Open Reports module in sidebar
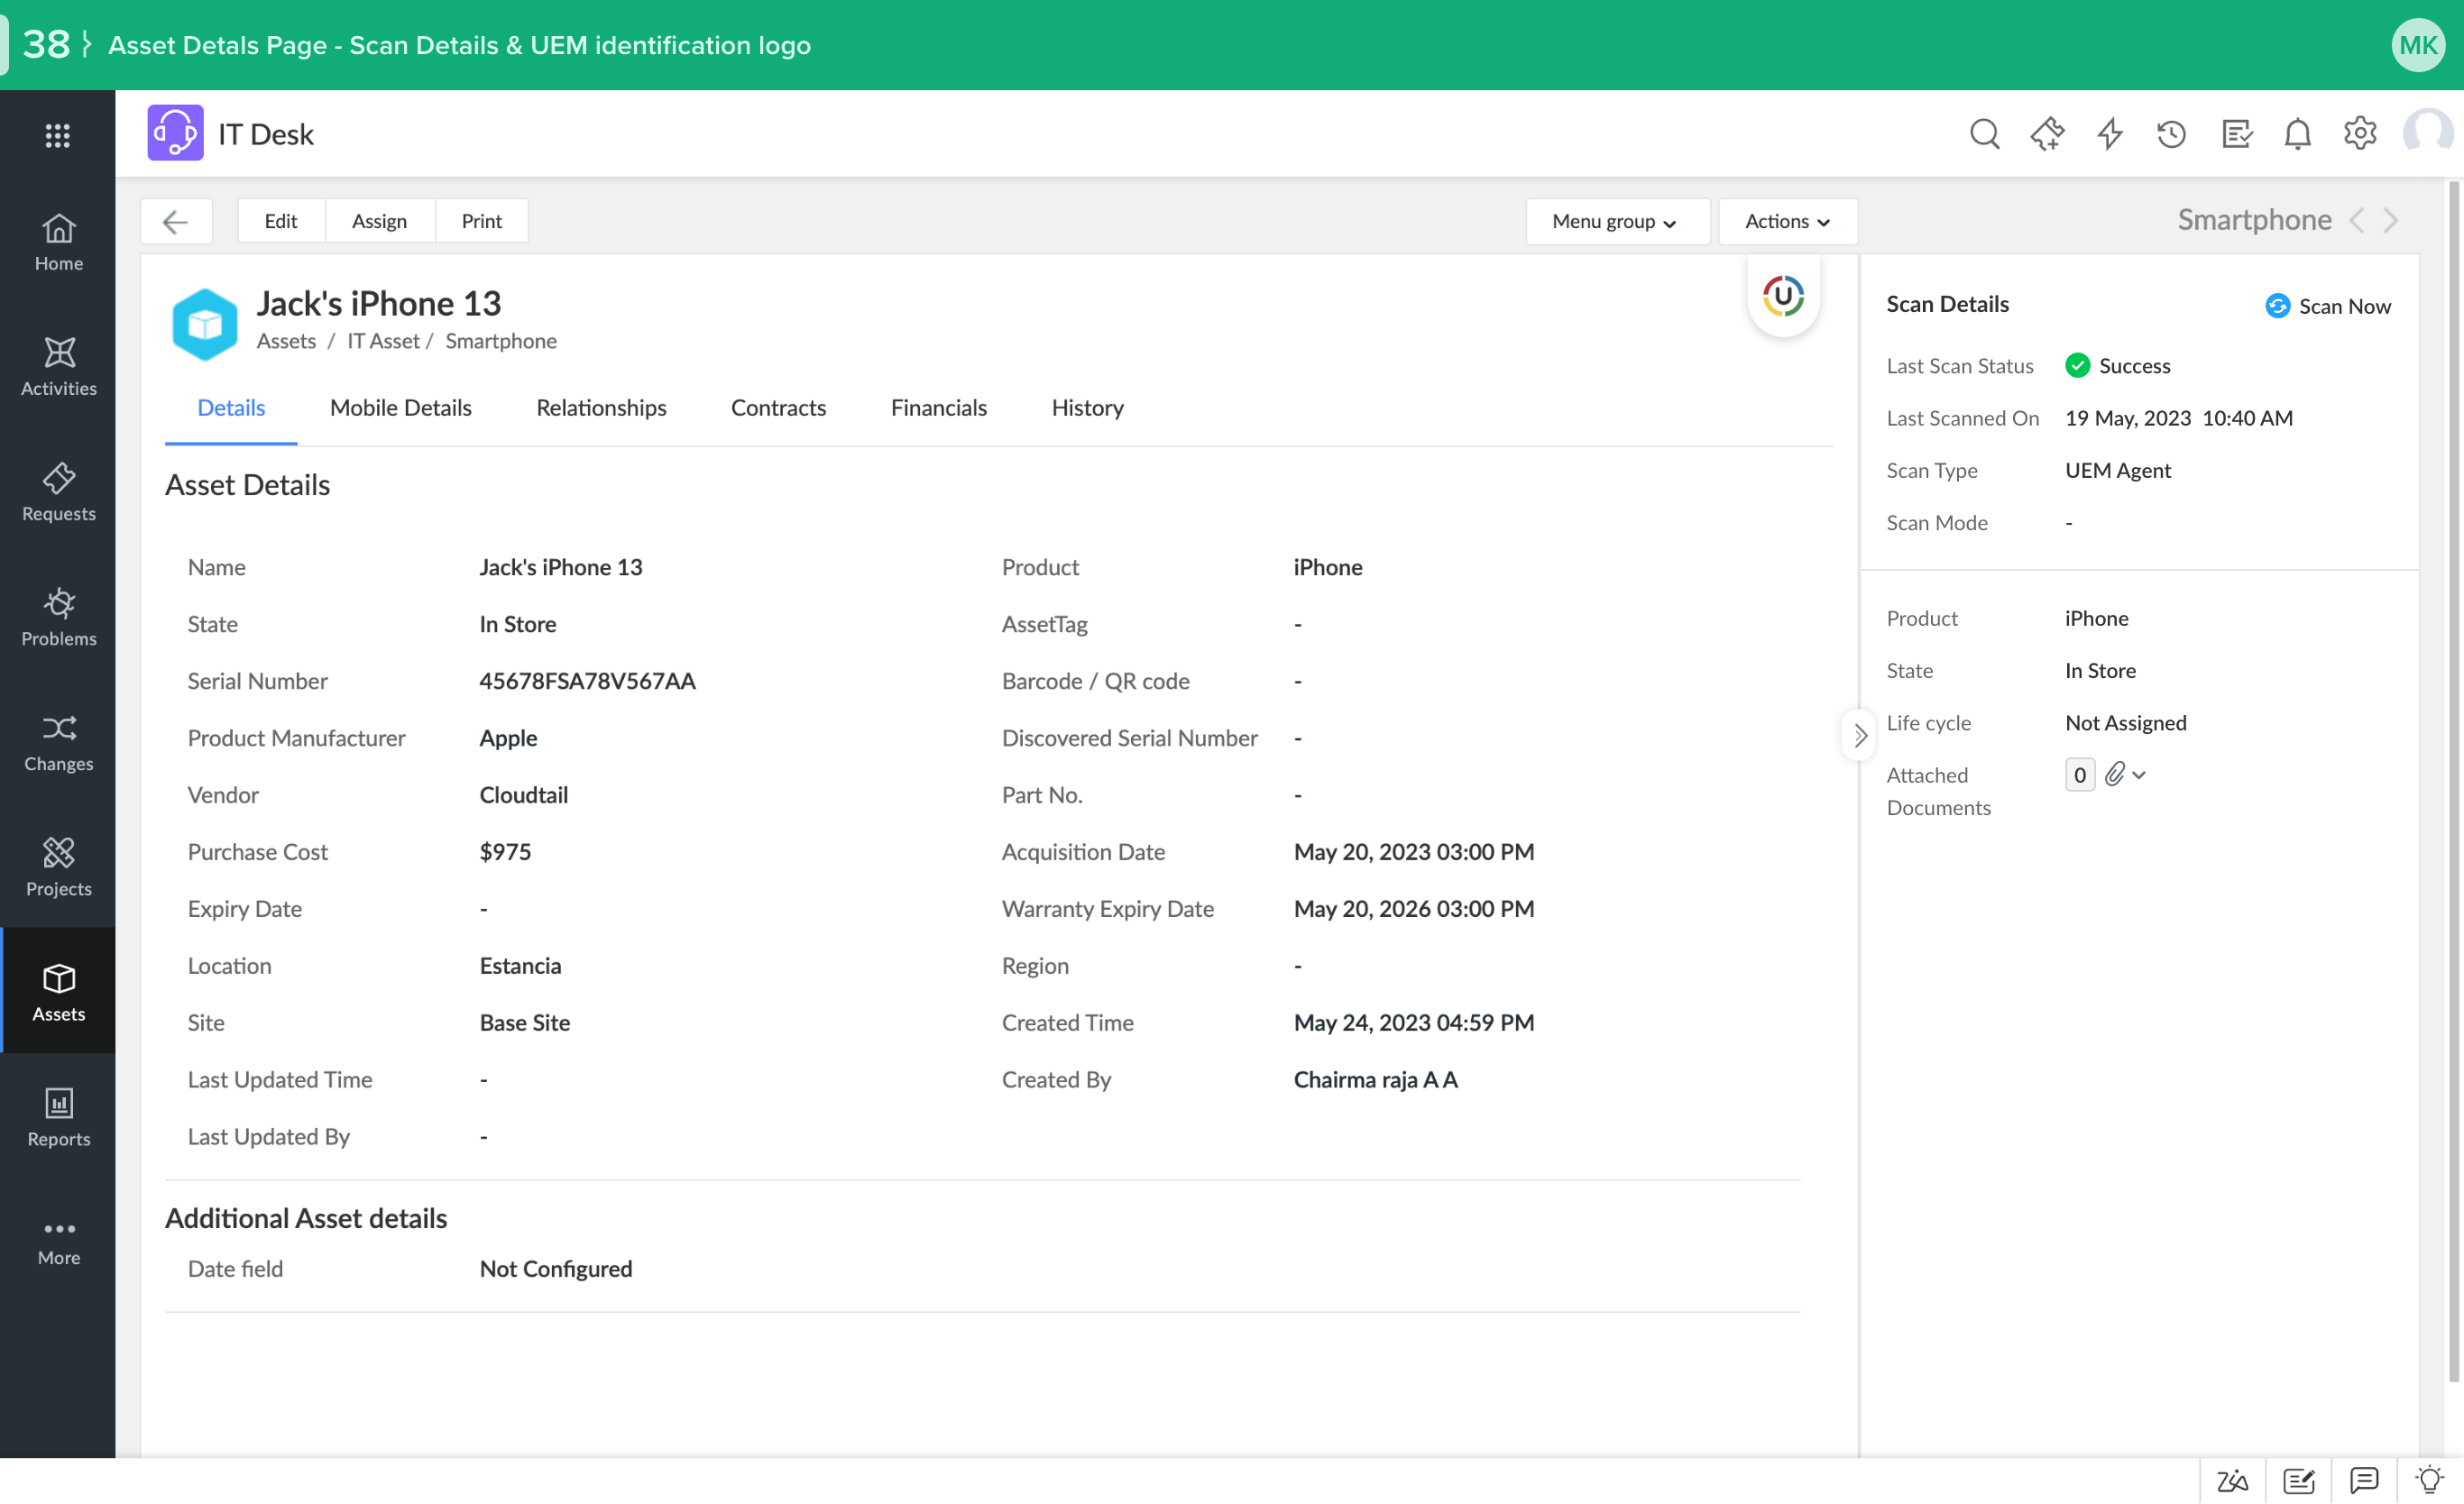 tap(58, 1117)
